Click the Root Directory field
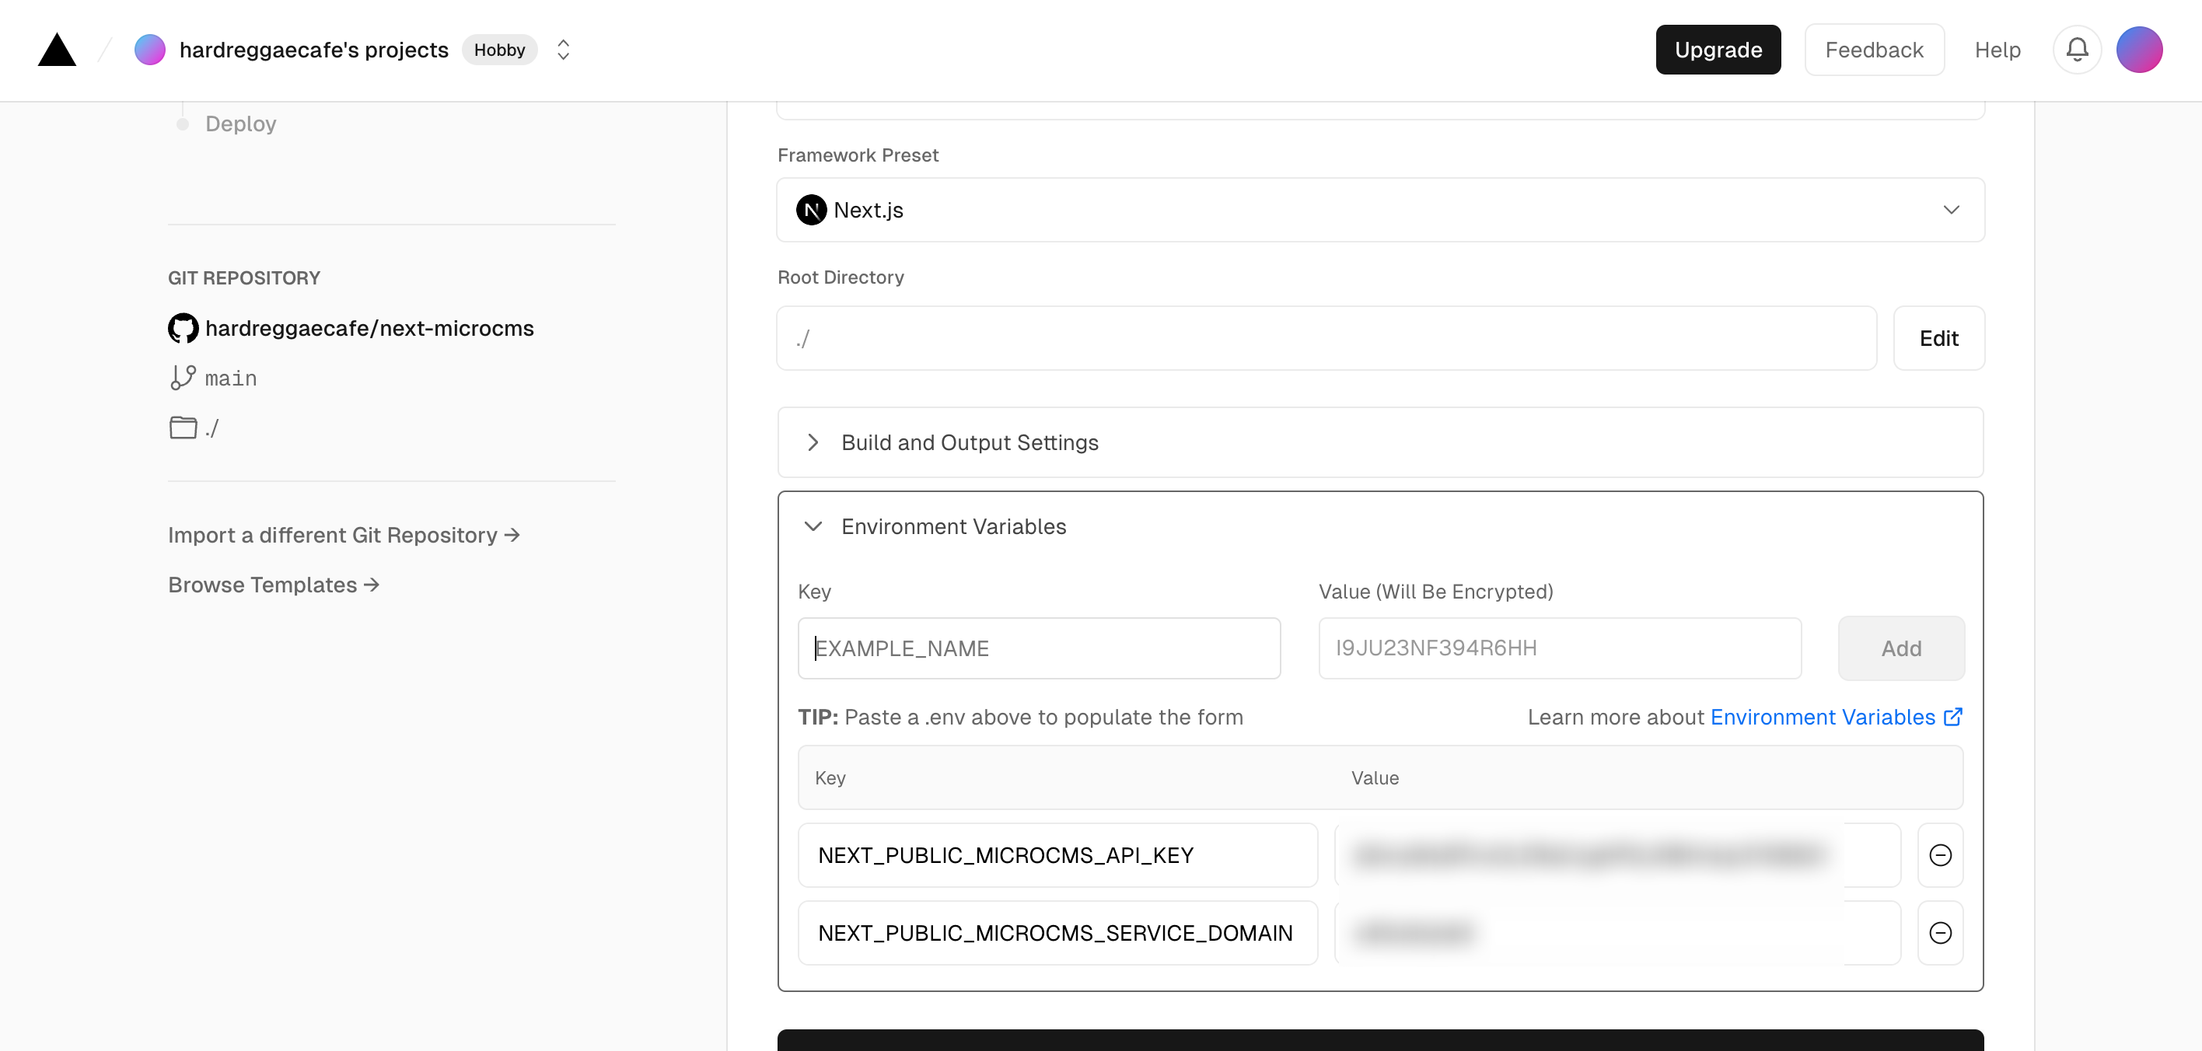This screenshot has height=1051, width=2202. coord(1326,338)
